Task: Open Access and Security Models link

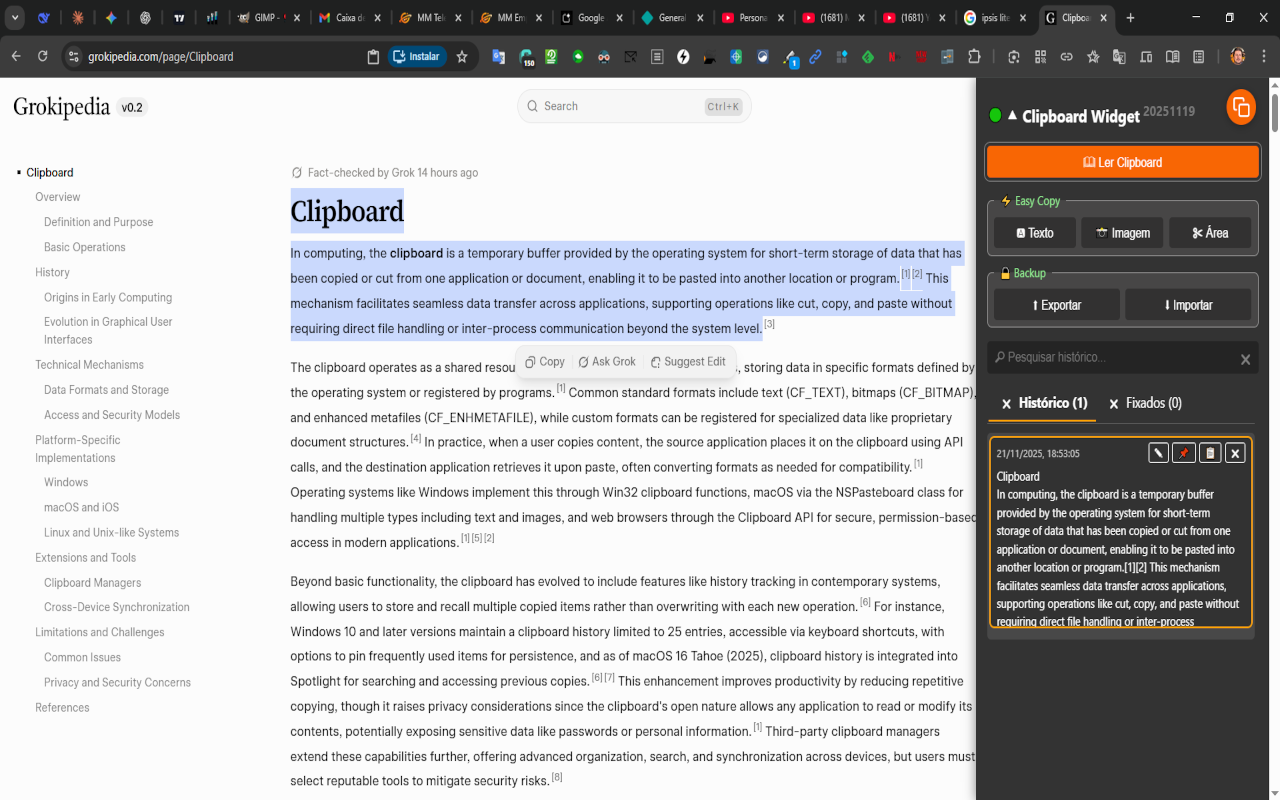Action: [x=112, y=415]
